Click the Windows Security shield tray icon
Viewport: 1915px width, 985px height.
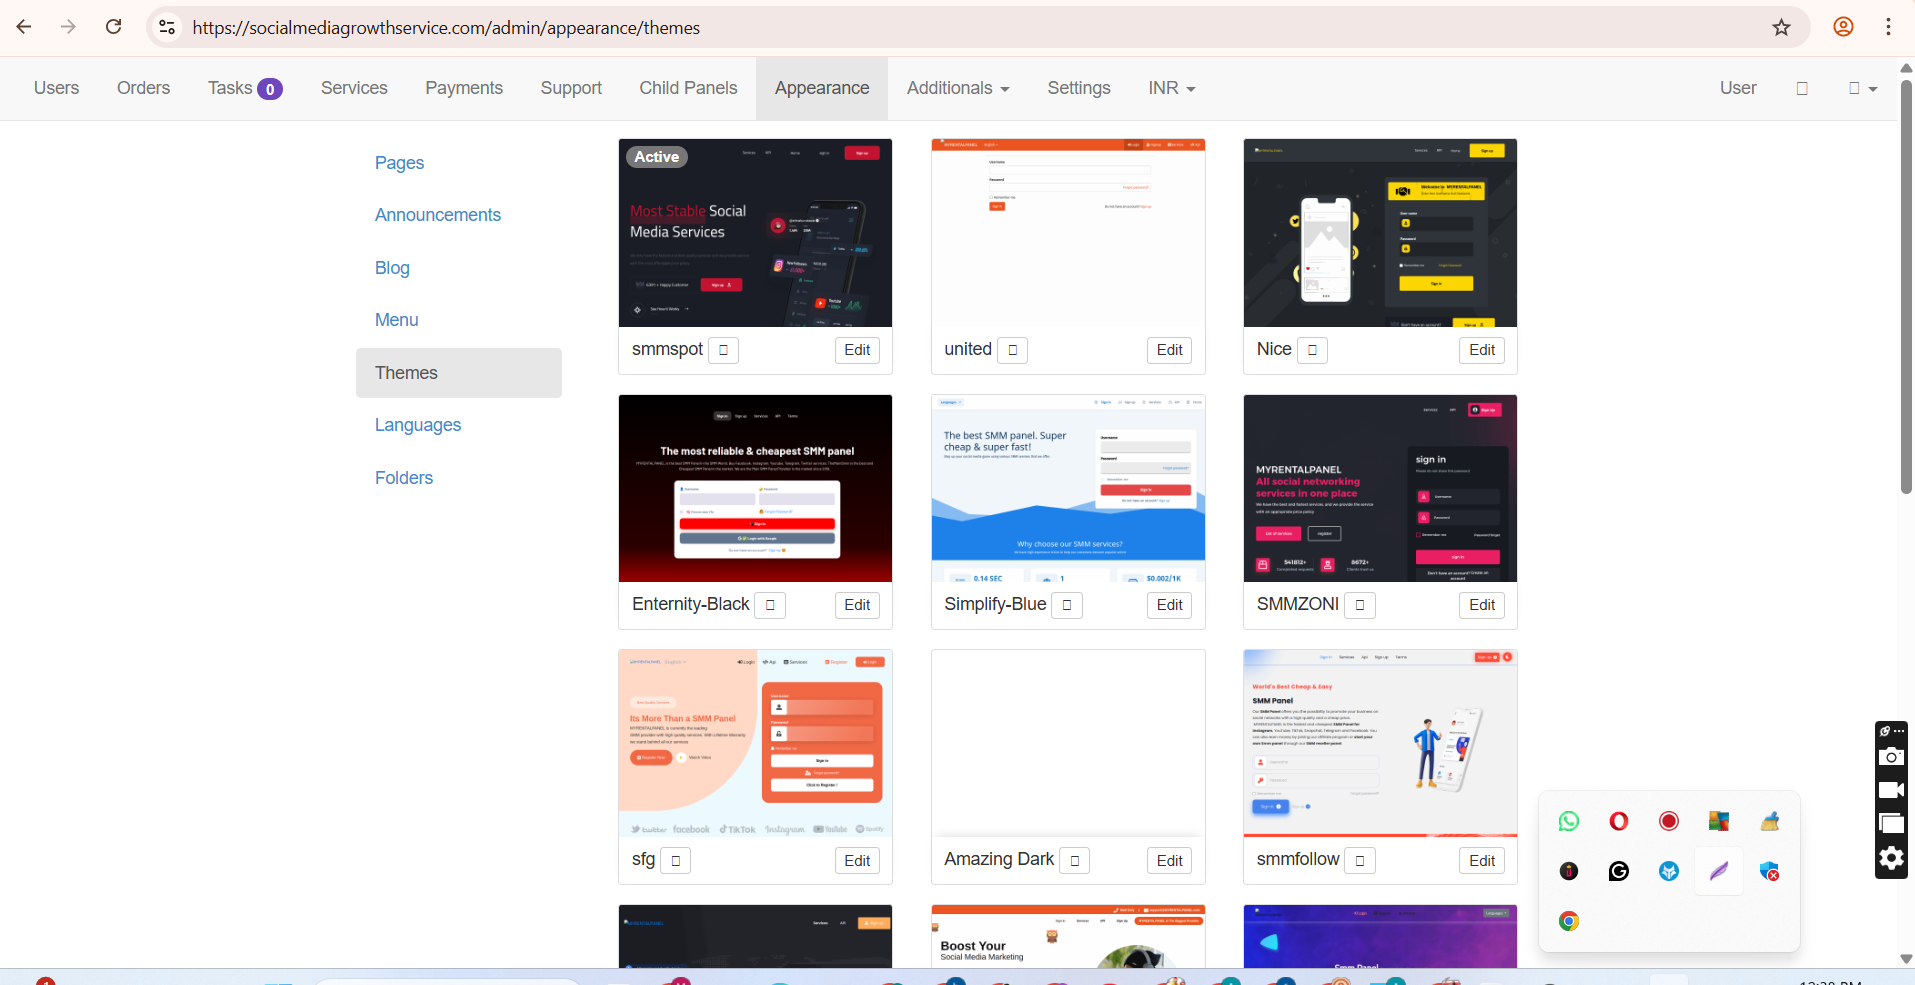[x=1769, y=871]
